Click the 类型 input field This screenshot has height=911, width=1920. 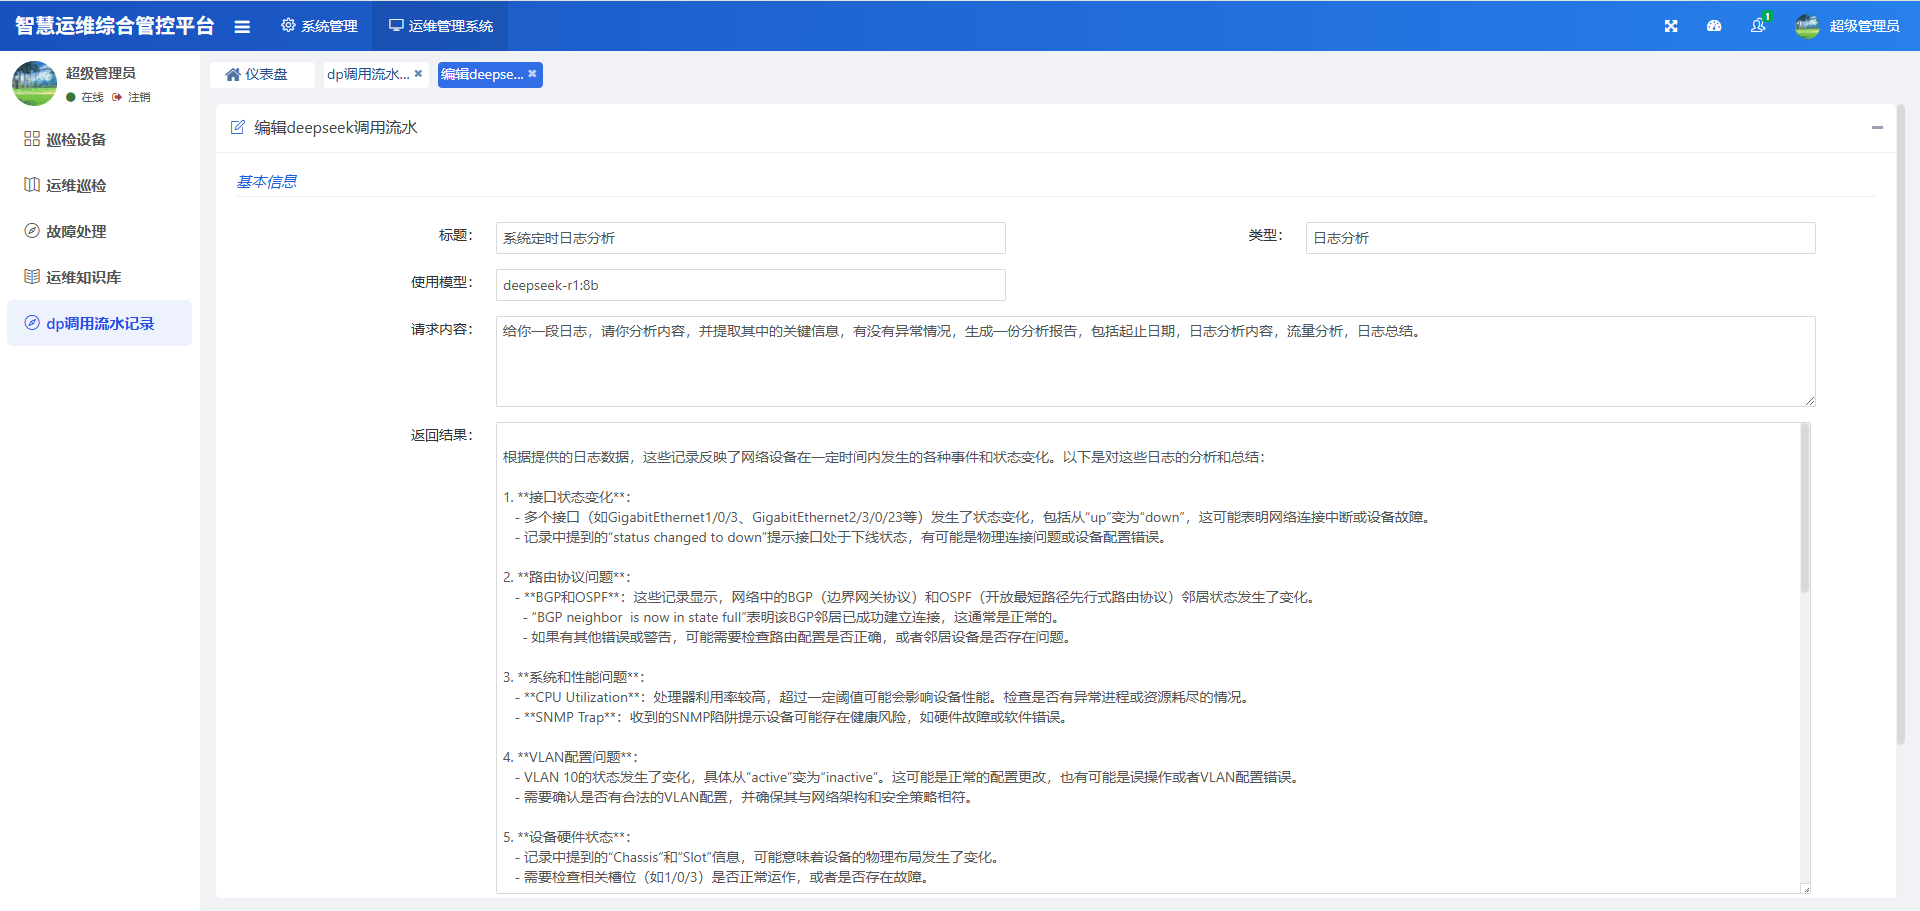tap(1560, 238)
